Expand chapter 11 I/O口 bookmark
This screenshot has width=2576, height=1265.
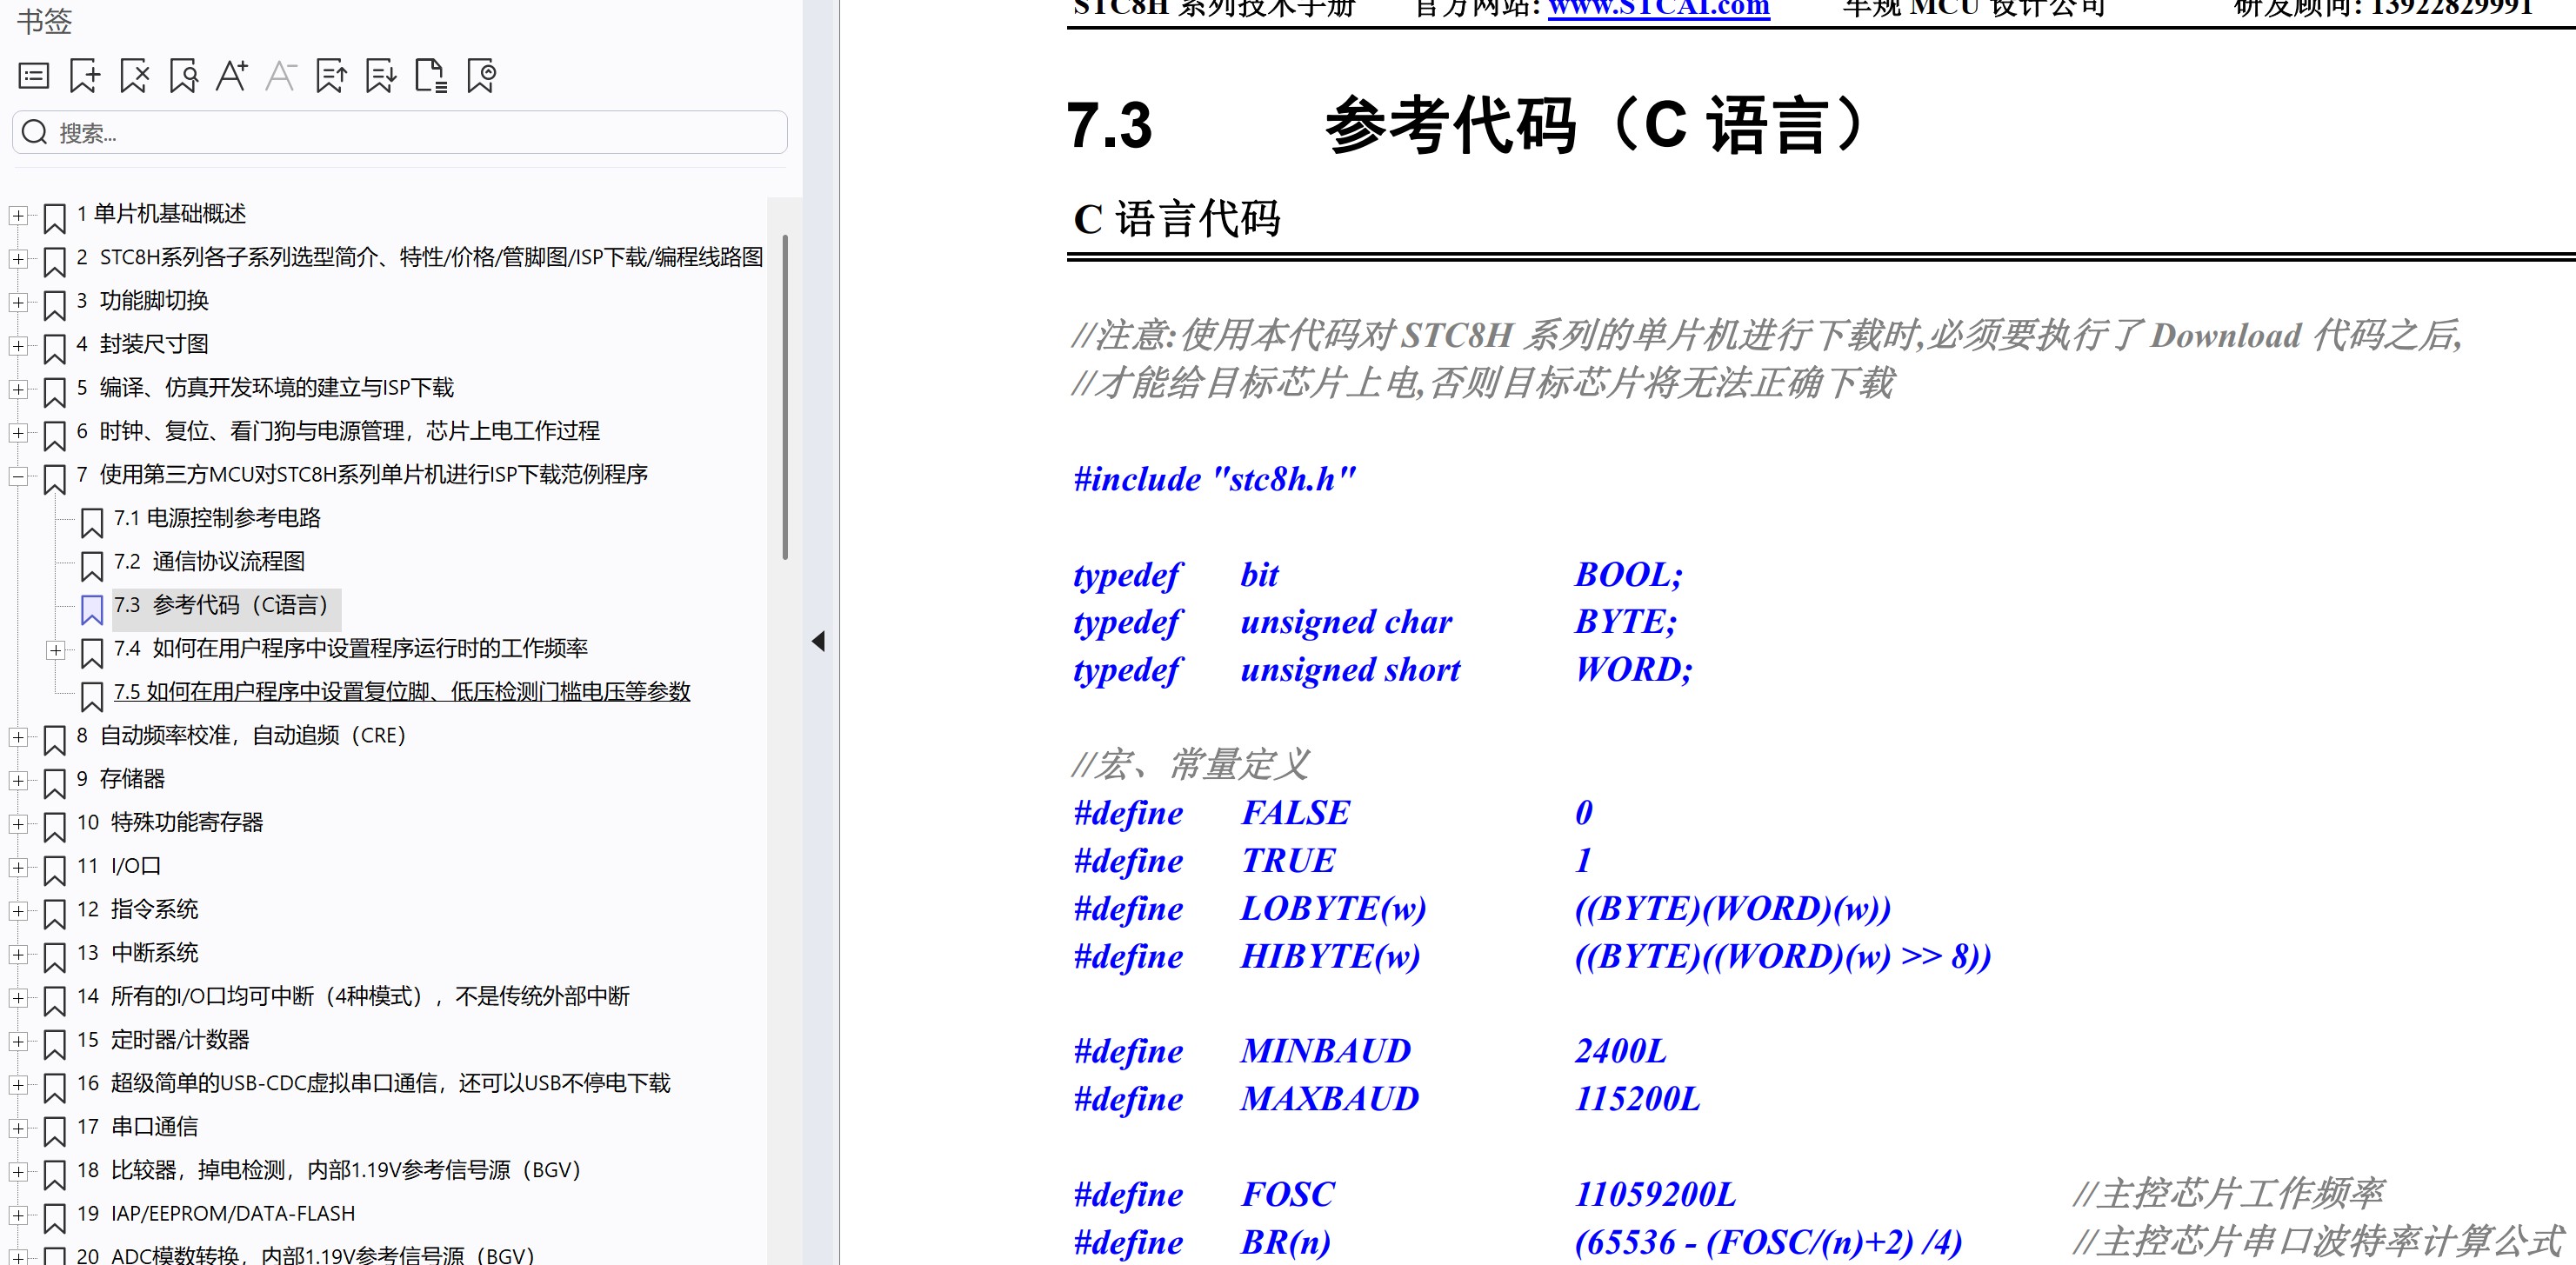click(x=18, y=868)
